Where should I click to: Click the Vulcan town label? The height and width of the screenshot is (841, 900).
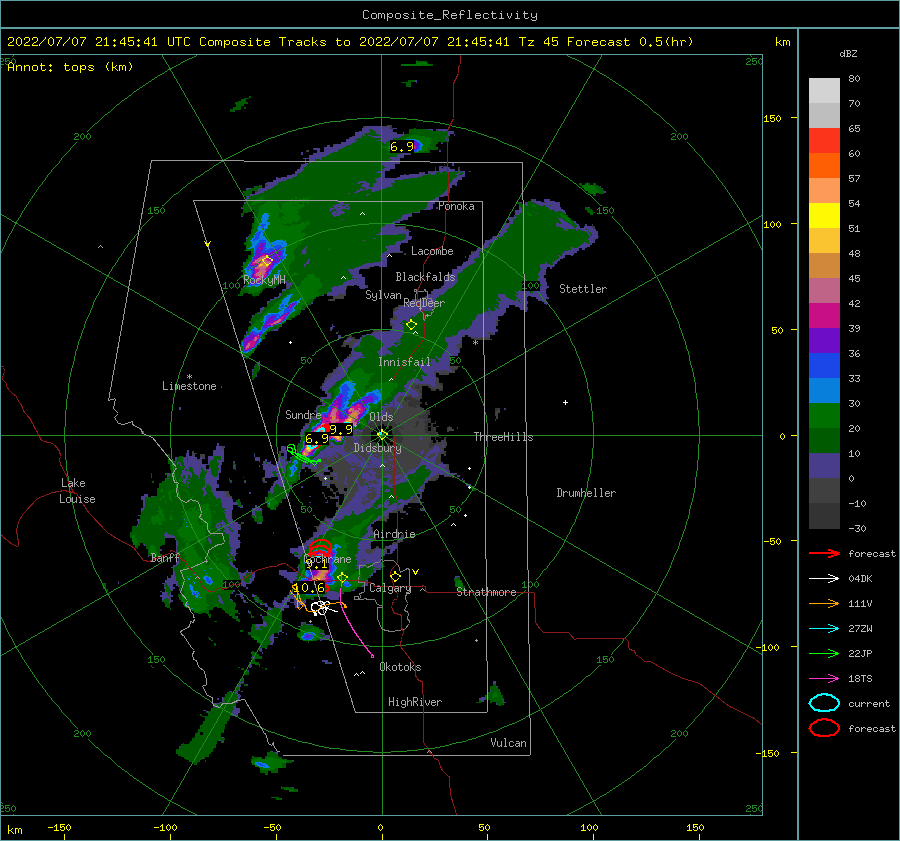click(509, 742)
